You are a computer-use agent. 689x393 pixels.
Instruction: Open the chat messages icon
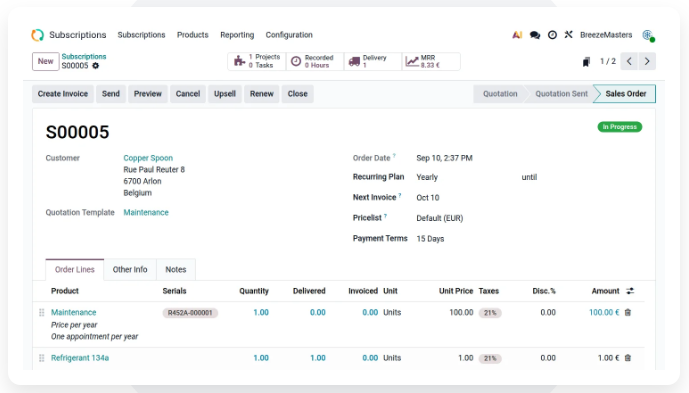pos(535,35)
